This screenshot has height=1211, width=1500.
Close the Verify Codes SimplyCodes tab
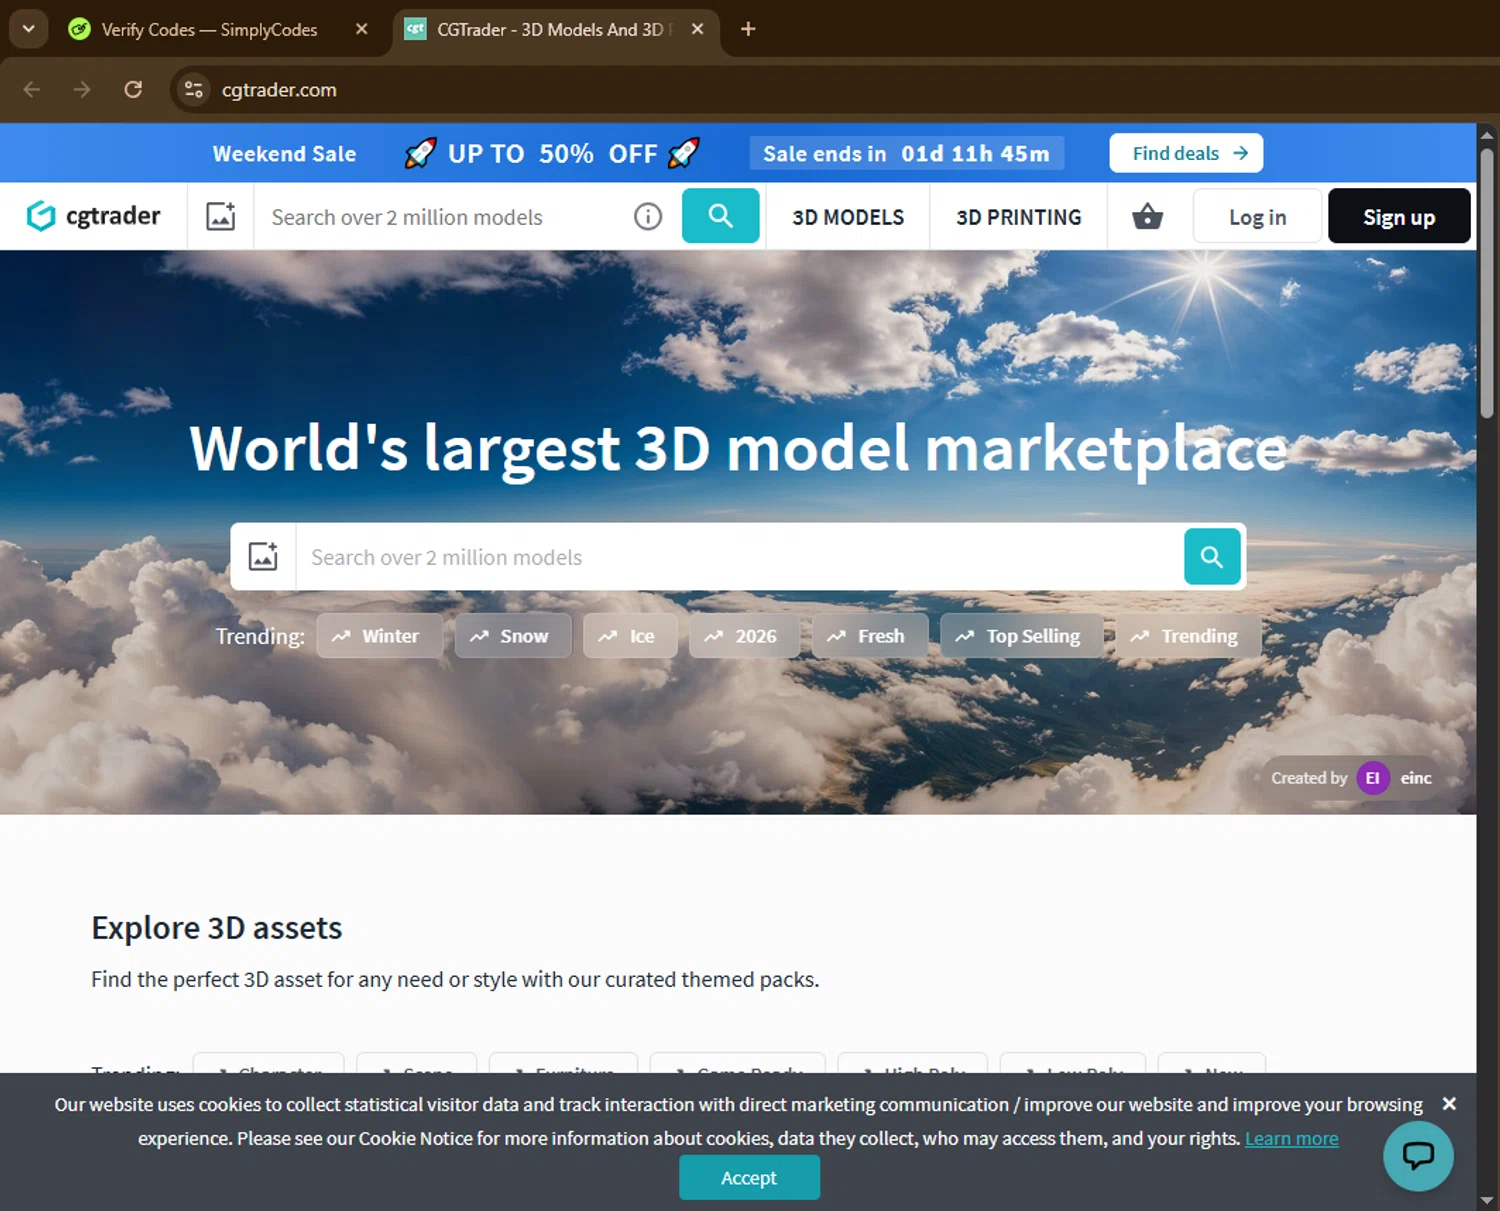(362, 29)
